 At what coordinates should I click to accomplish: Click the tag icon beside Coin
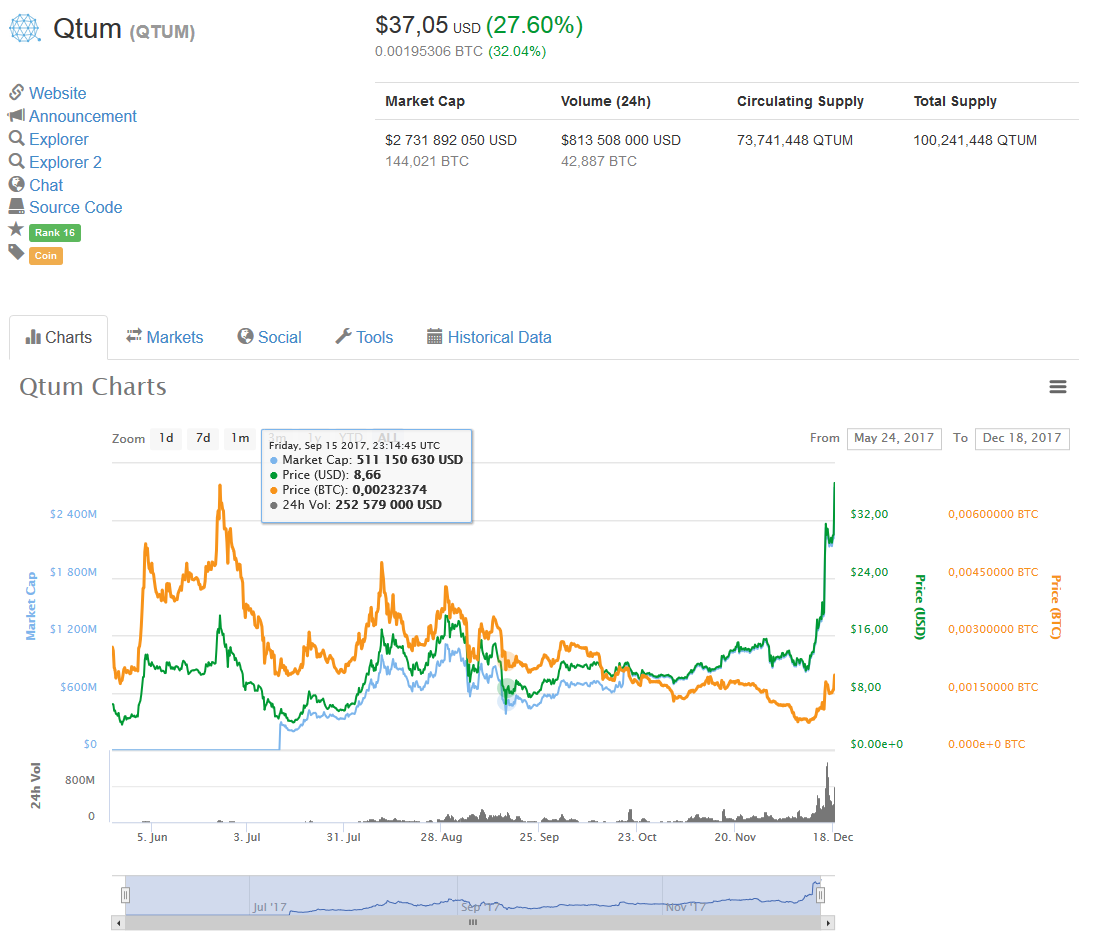(x=16, y=252)
